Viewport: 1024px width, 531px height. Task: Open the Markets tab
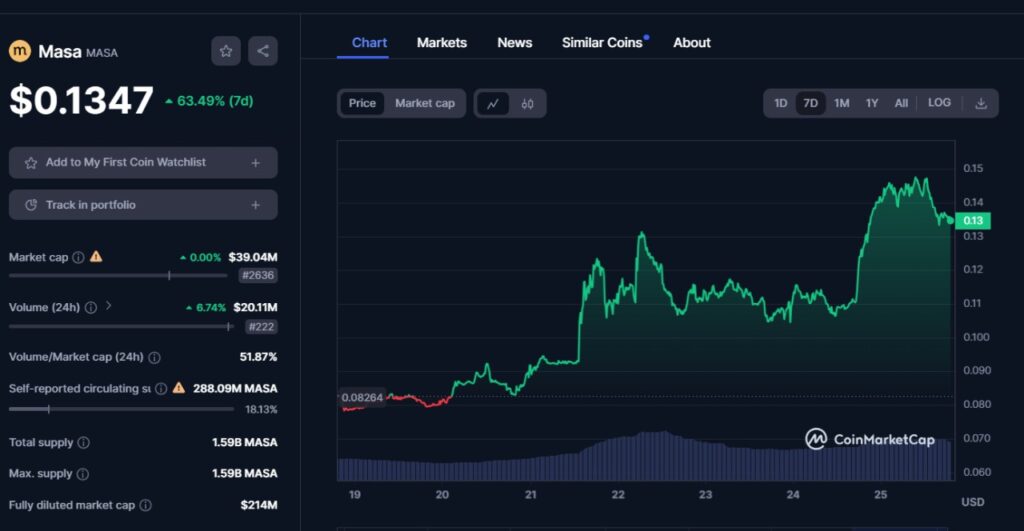[x=441, y=42]
